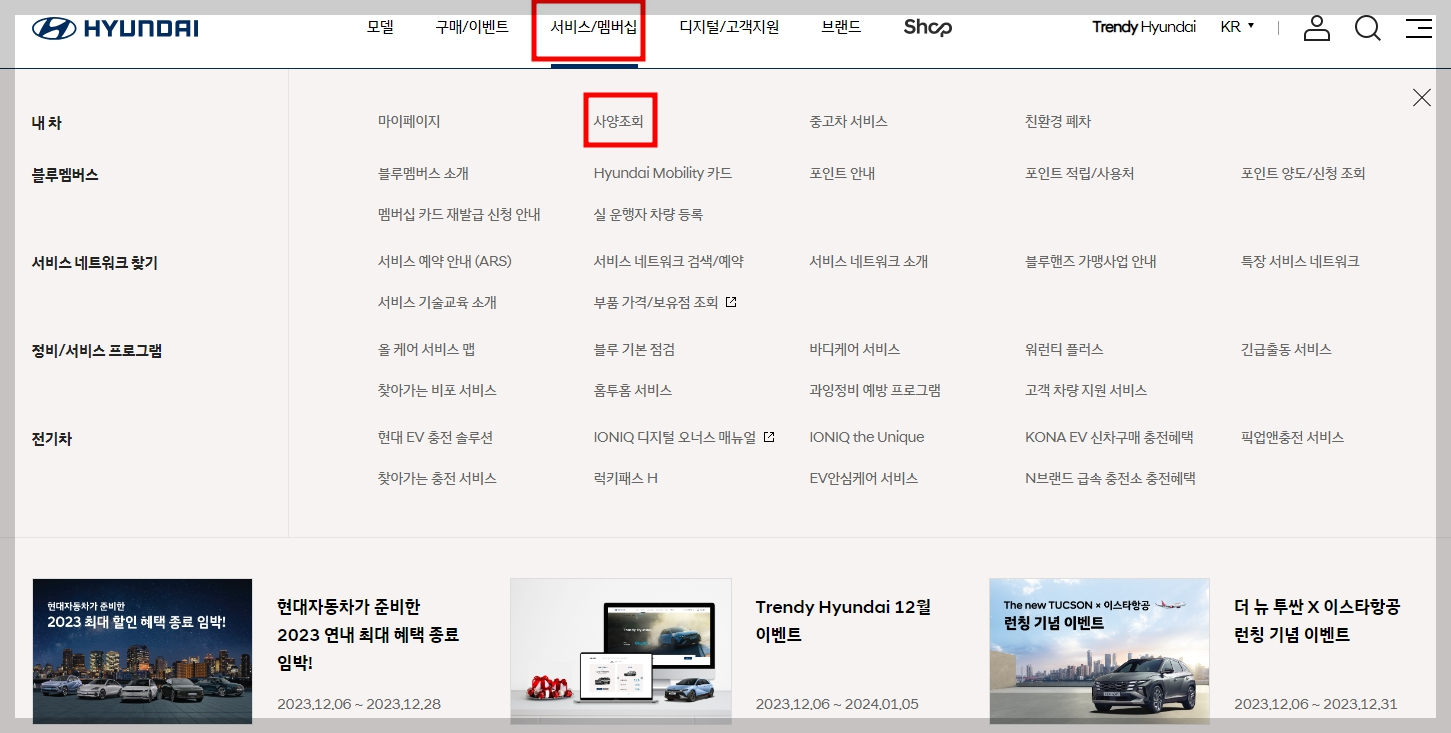The height and width of the screenshot is (733, 1451).
Task: Expand the KR language dropdown
Action: (x=1237, y=27)
